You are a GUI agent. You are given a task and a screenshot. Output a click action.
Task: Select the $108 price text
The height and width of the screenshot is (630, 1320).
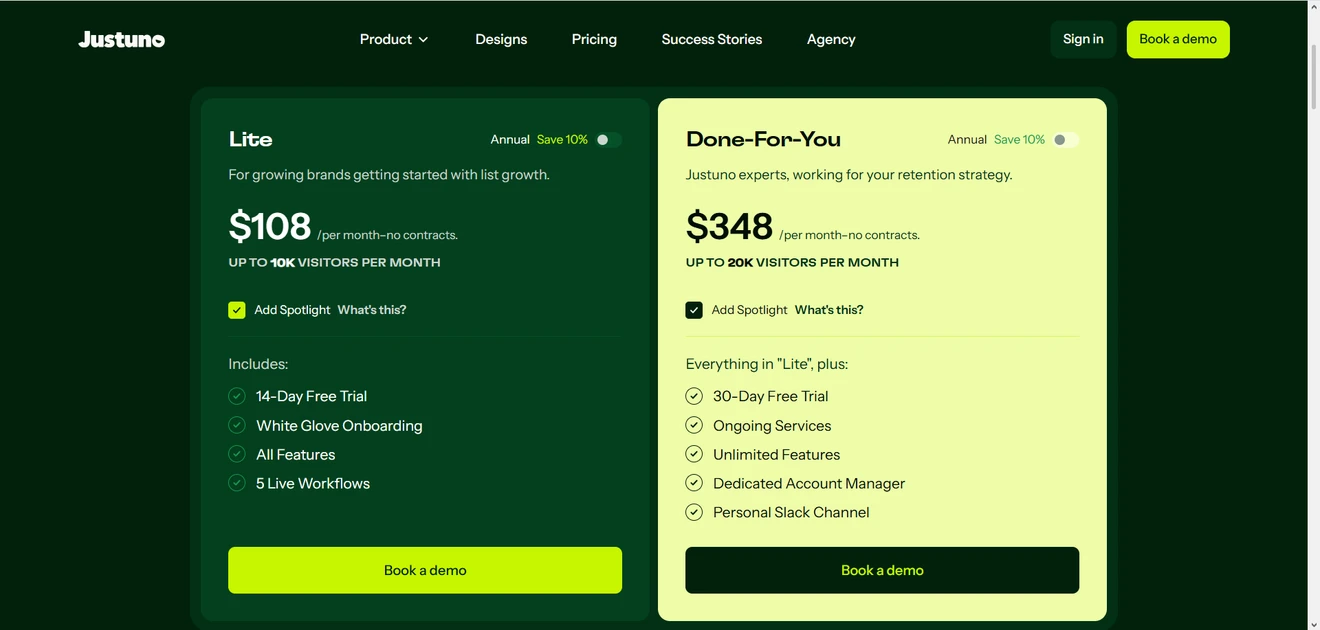pyautogui.click(x=270, y=226)
